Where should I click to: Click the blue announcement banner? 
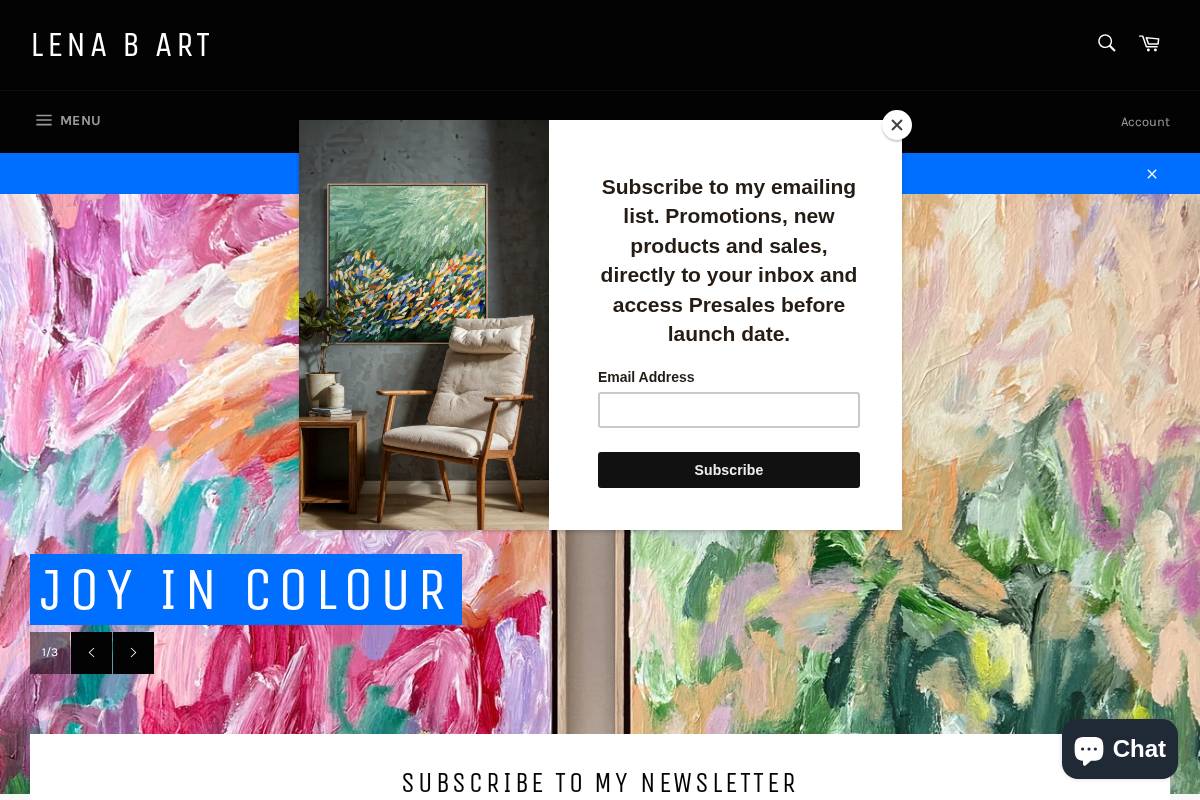point(600,173)
